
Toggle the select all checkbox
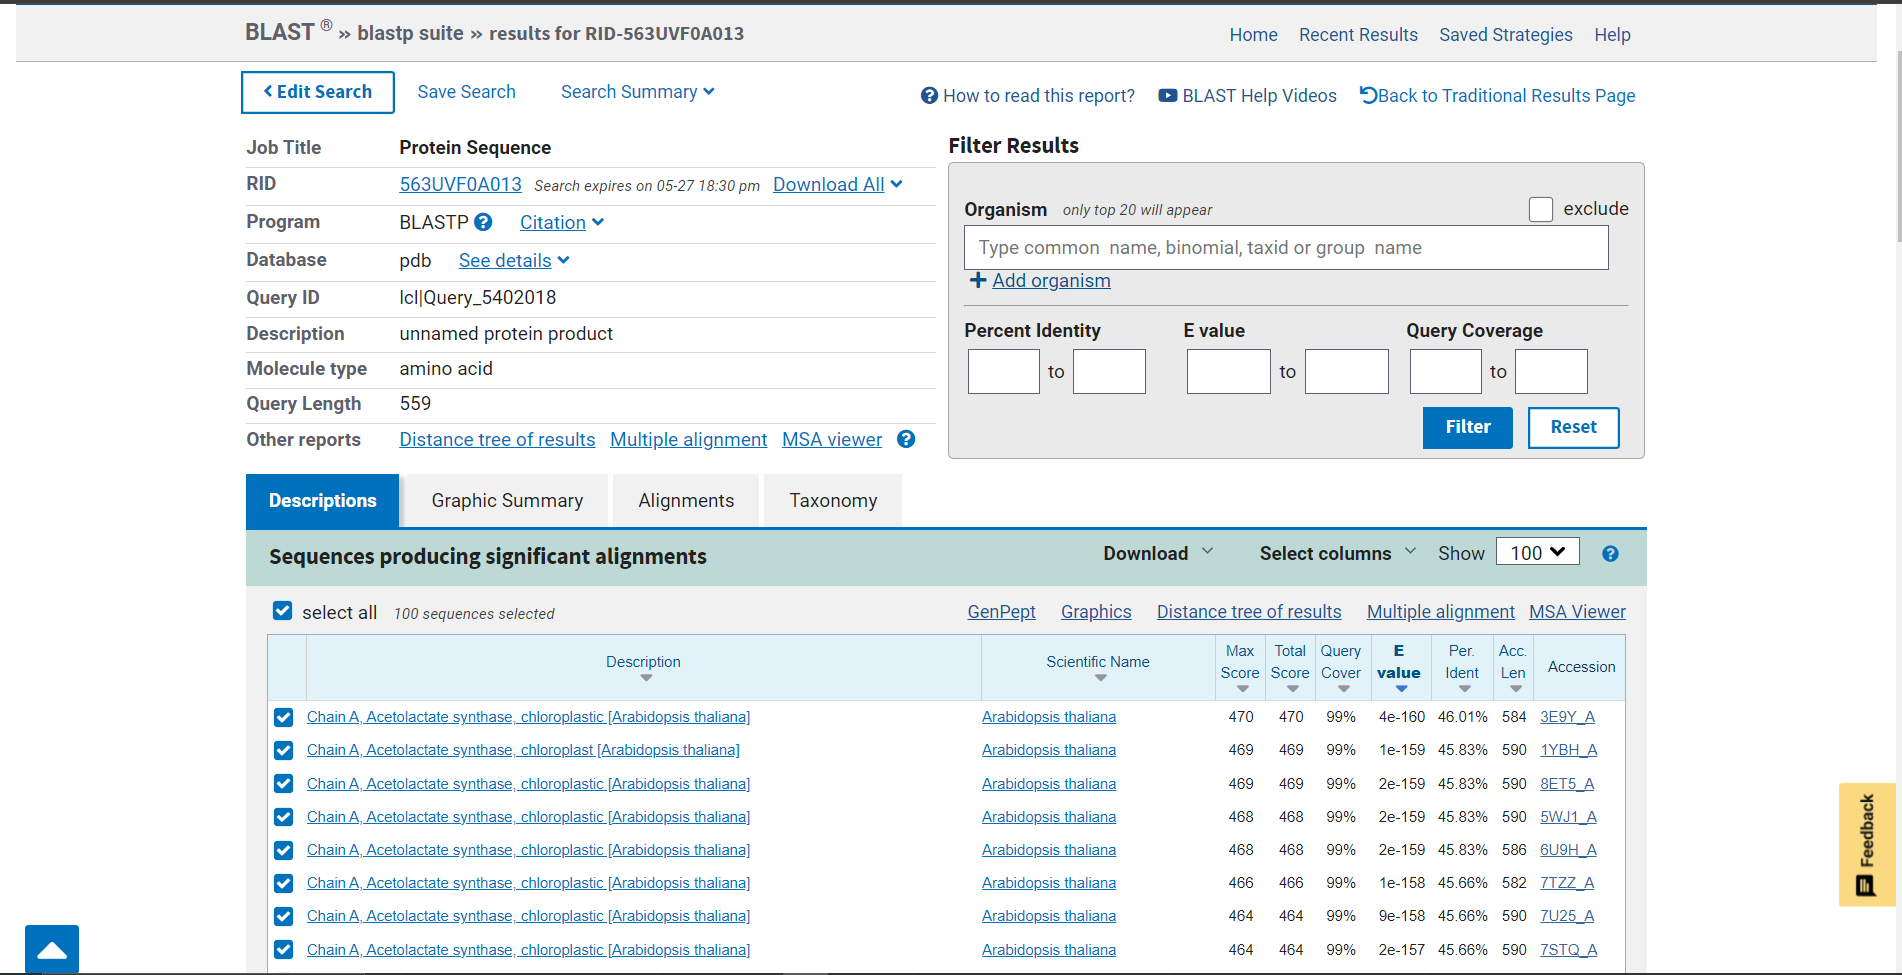pos(283,611)
